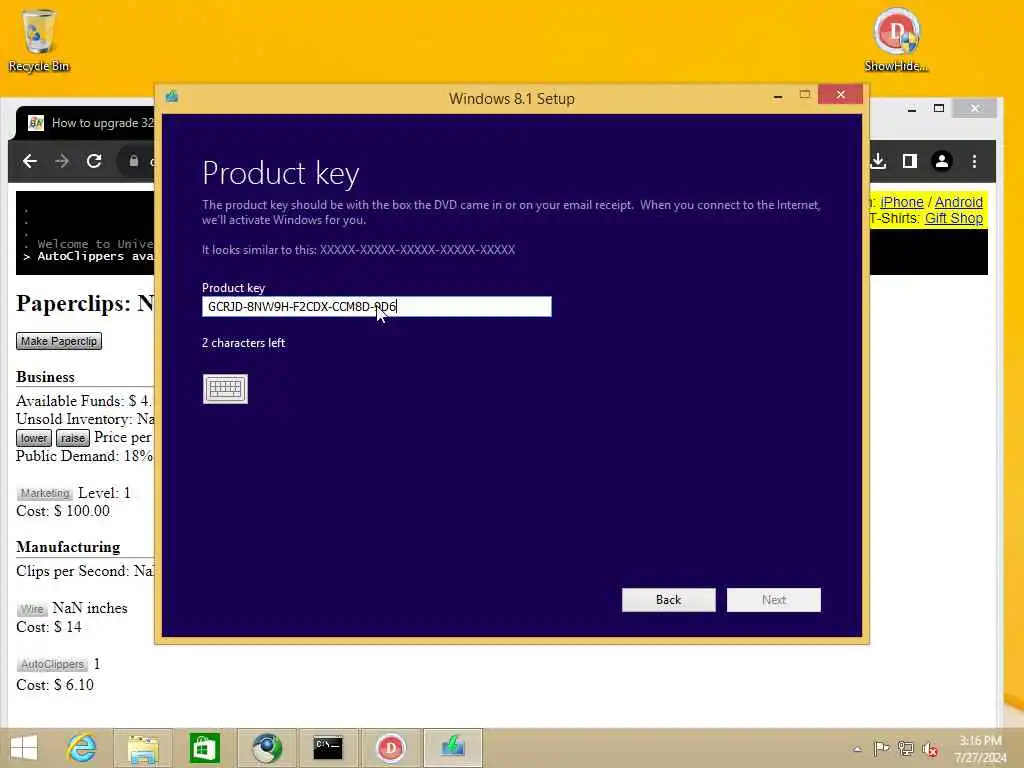Click the Next button in Setup
The width and height of the screenshot is (1024, 768).
coord(773,600)
